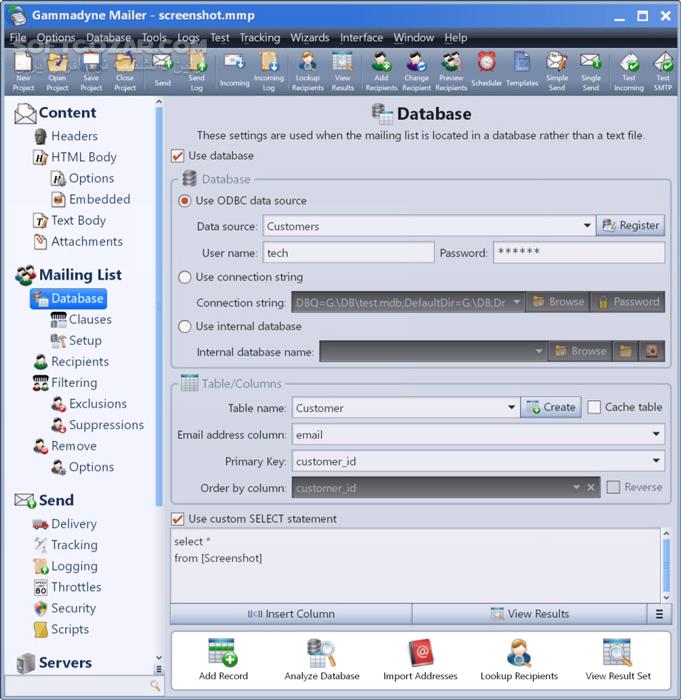Open the Wizards menu
681x700 pixels.
click(309, 38)
